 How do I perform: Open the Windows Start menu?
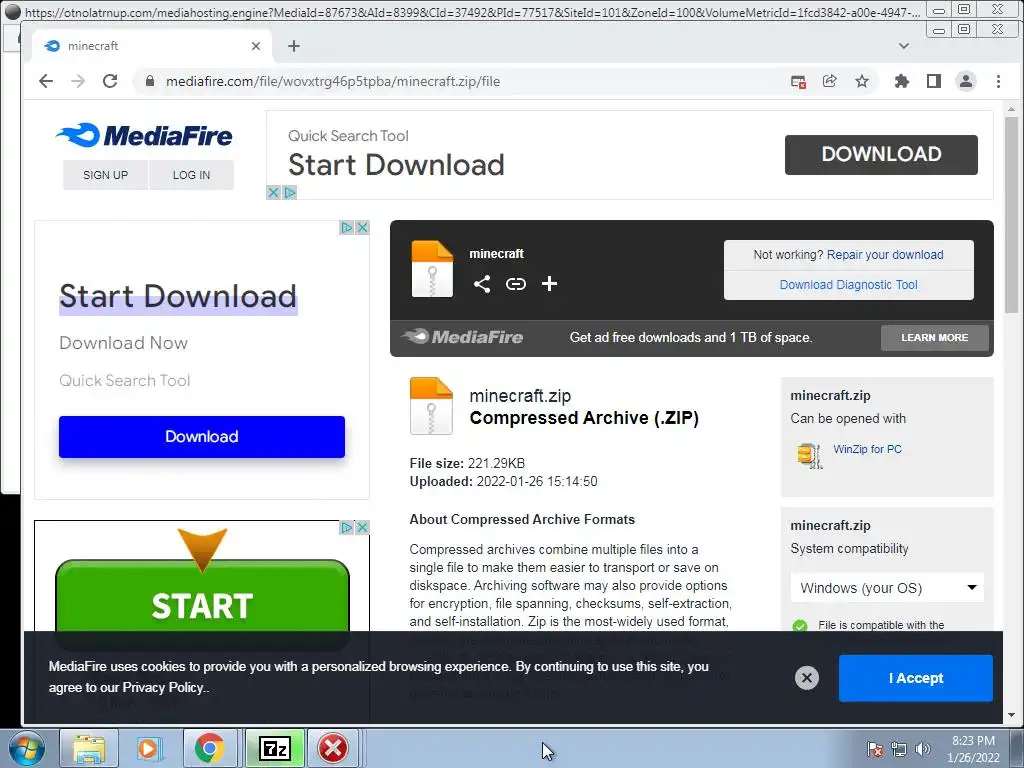[x=27, y=748]
